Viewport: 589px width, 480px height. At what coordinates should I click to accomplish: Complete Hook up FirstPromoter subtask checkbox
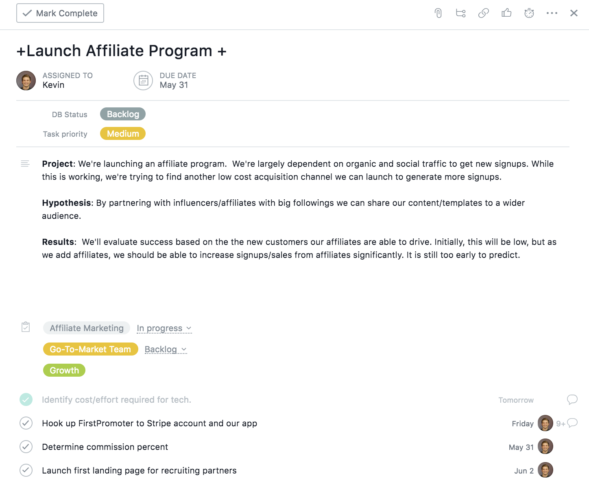tap(26, 423)
